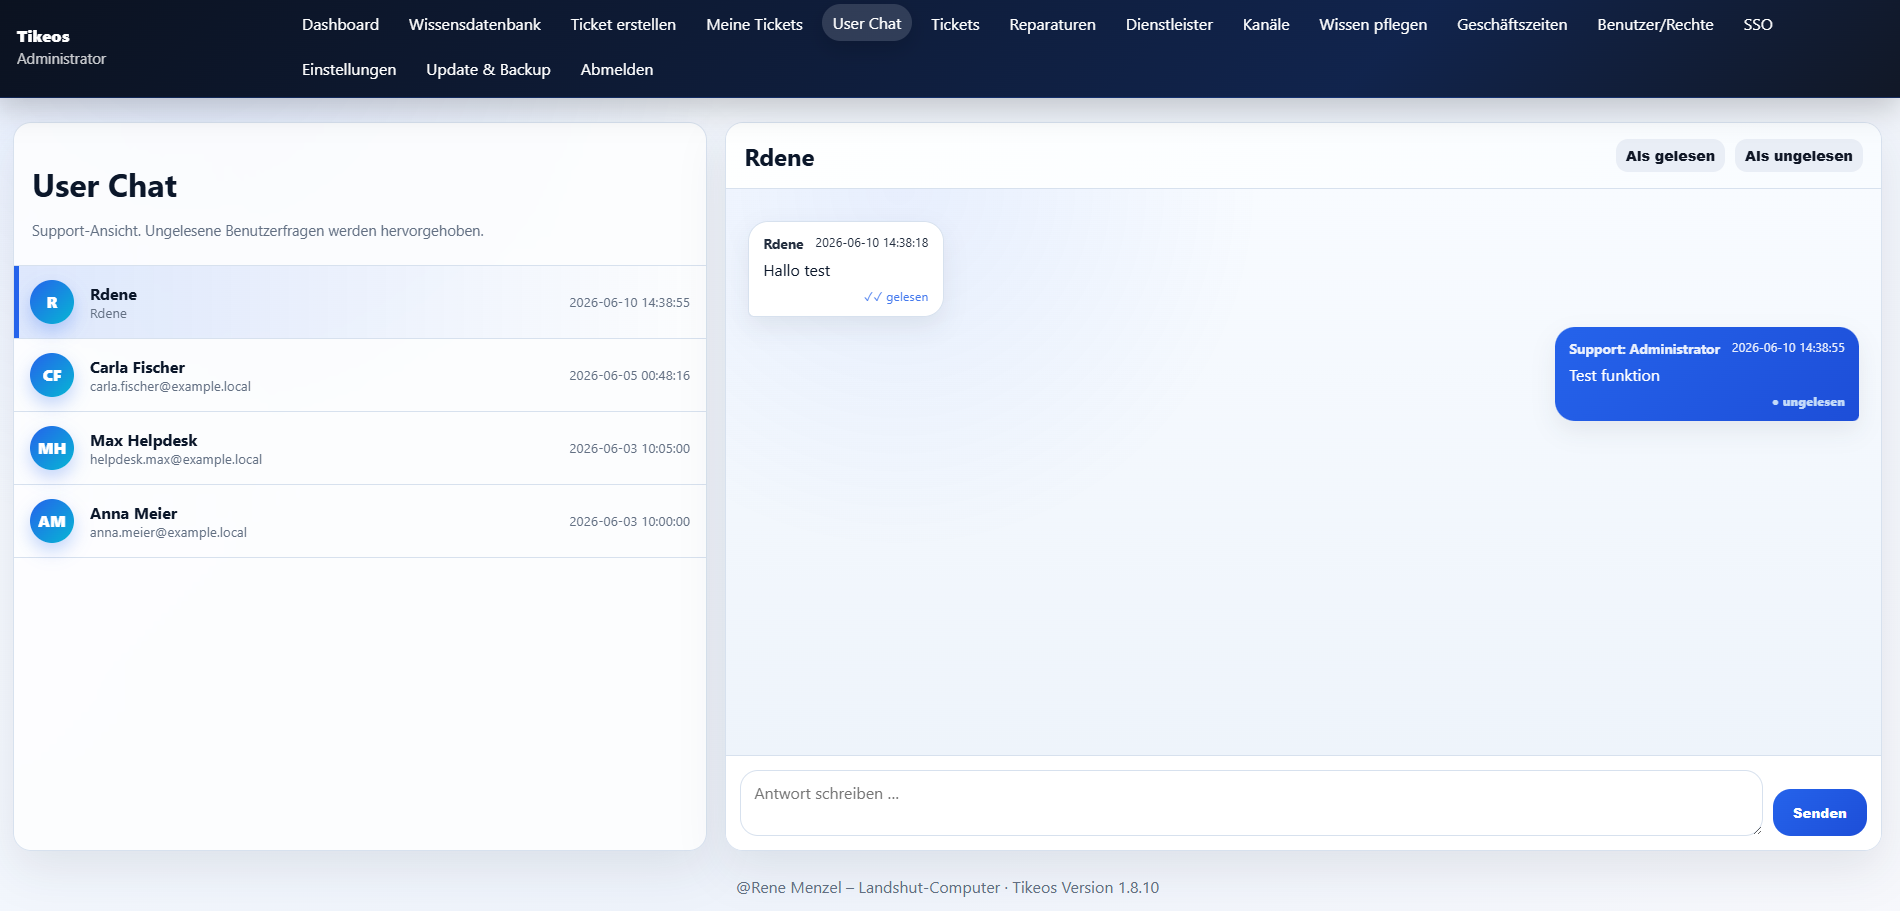Viewport: 1900px width, 911px height.
Task: Go to Dienstleister
Action: (x=1169, y=24)
